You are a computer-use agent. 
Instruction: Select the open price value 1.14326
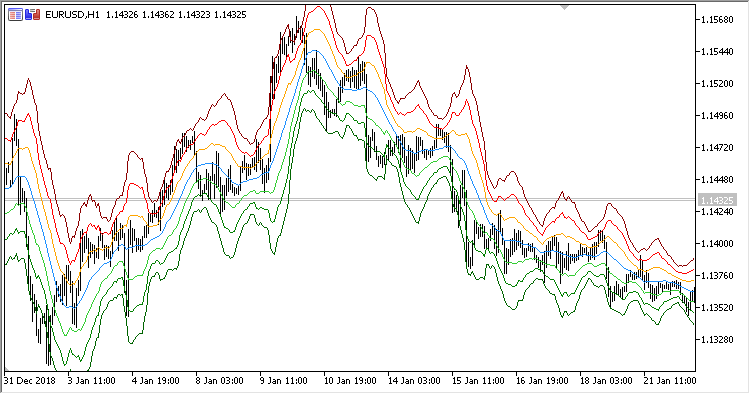[x=122, y=15]
